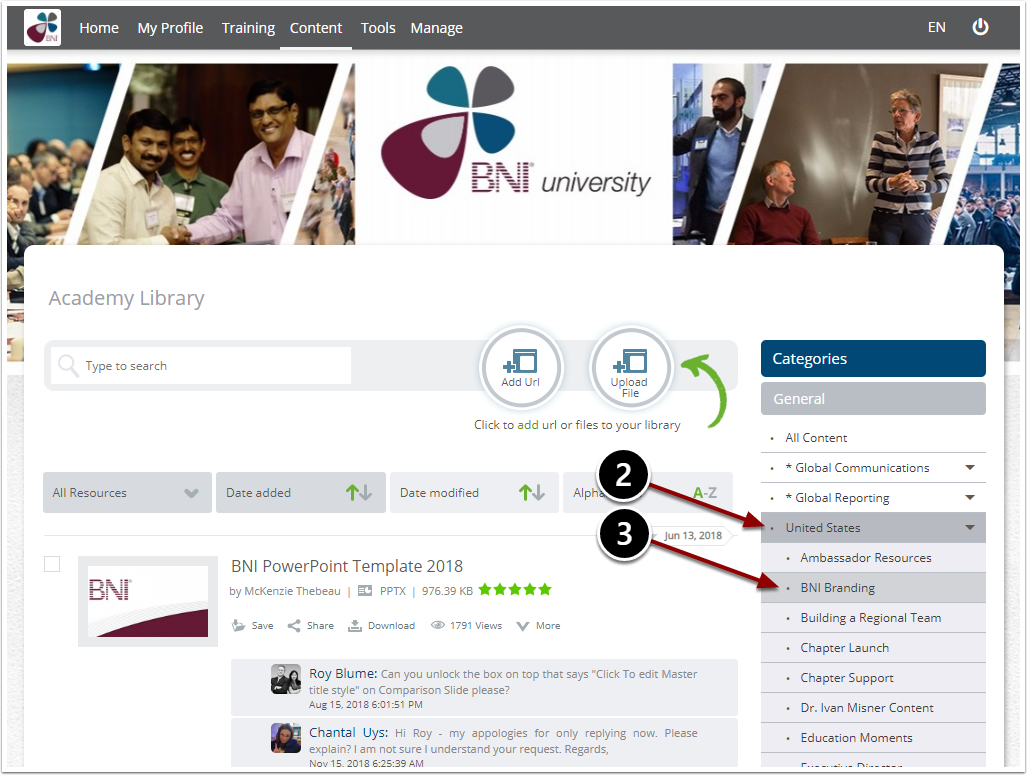The height and width of the screenshot is (775, 1027).
Task: Open the All Resources dropdown
Action: 127,493
